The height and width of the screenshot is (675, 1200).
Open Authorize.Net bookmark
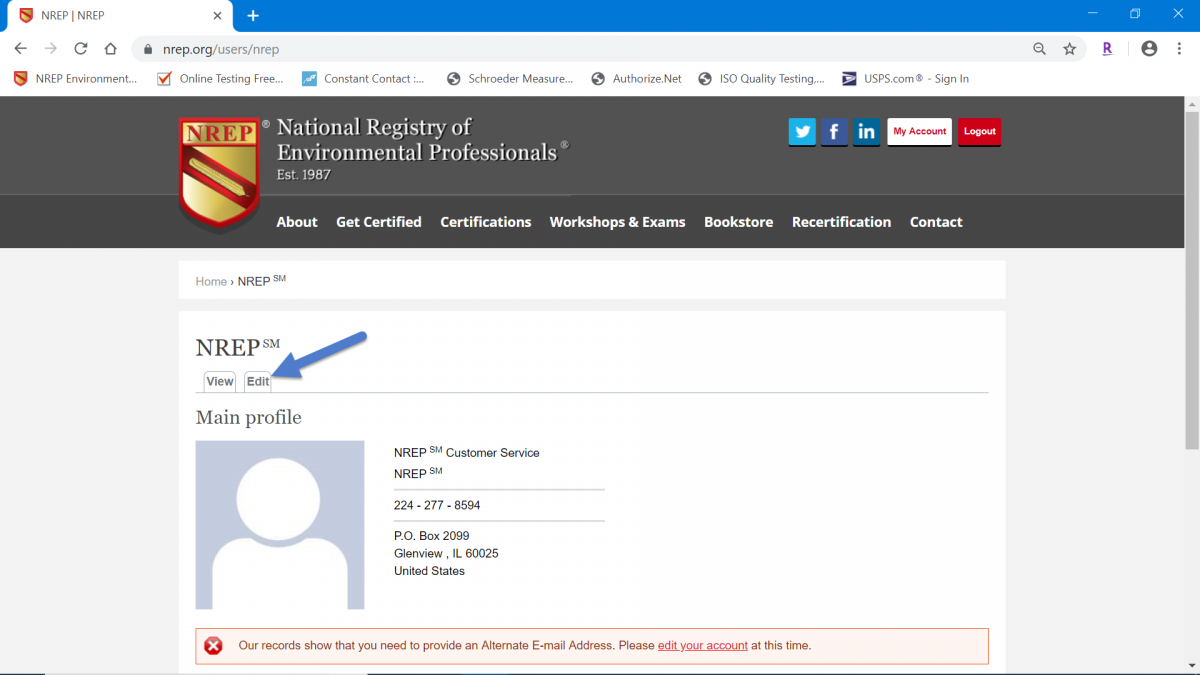pyautogui.click(x=636, y=78)
